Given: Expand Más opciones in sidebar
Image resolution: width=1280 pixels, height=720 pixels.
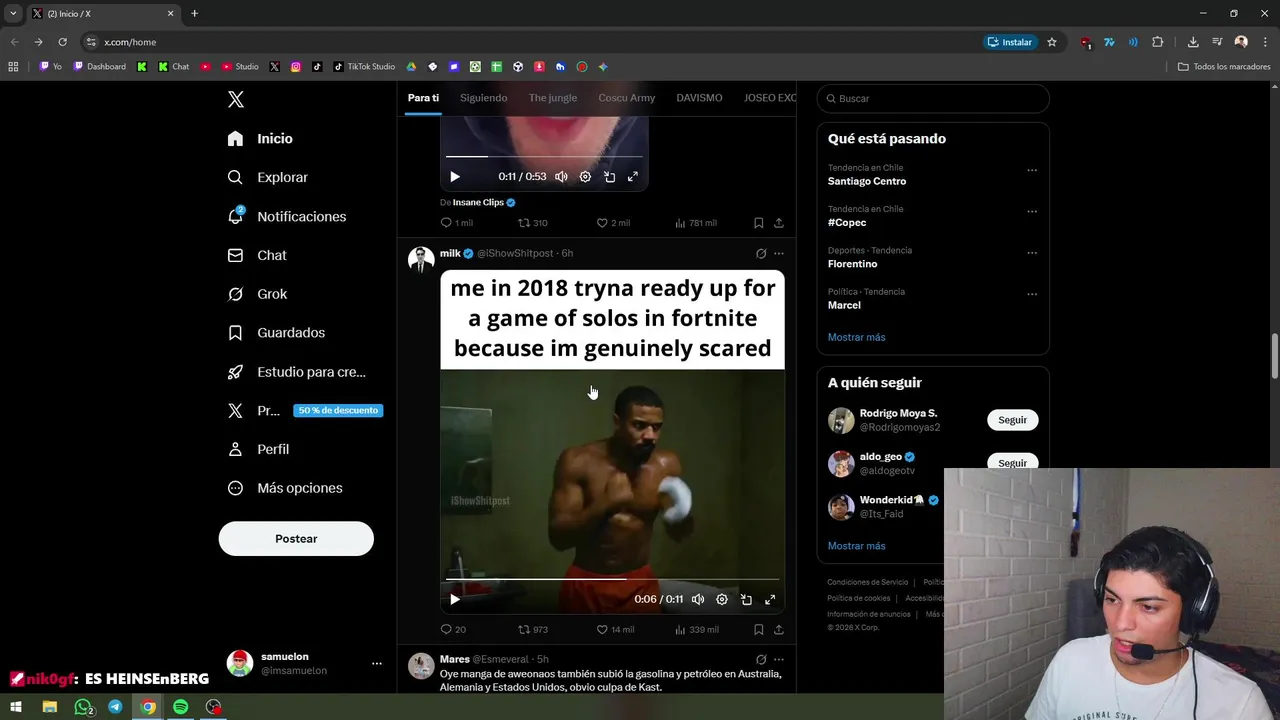Looking at the screenshot, I should (285, 488).
